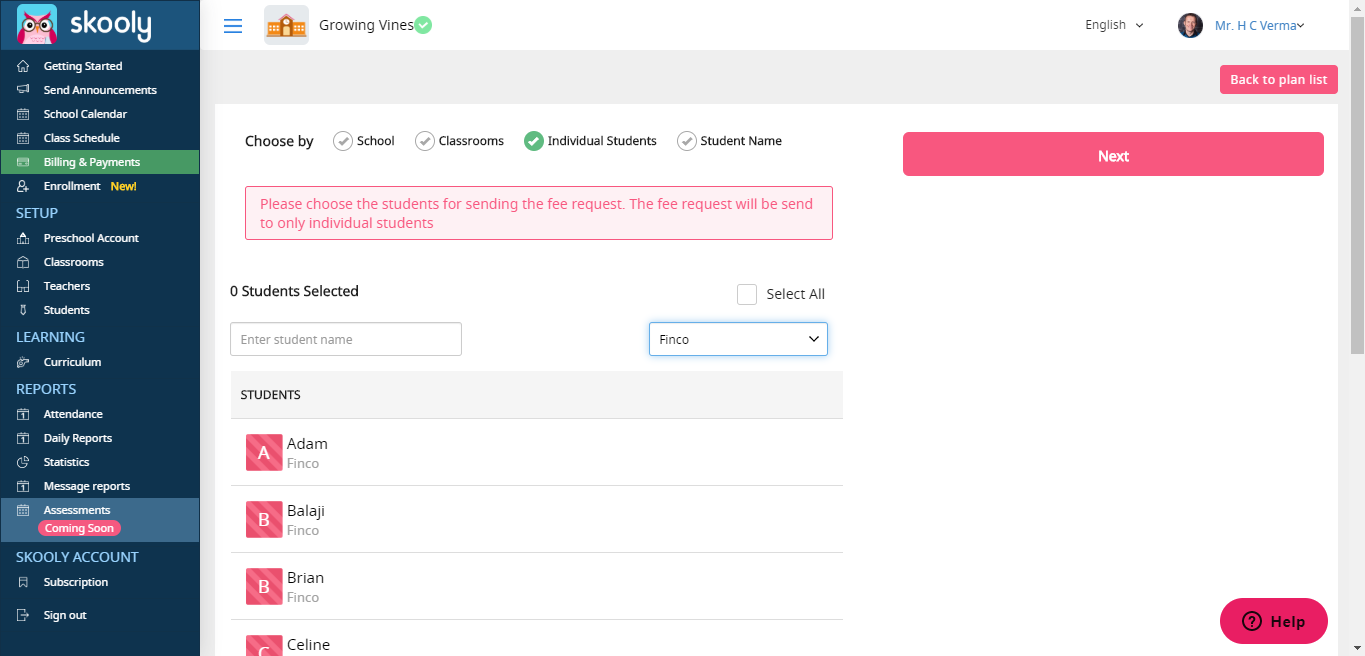Choose by Individual Students option
Image resolution: width=1365 pixels, height=656 pixels.
[x=590, y=141]
